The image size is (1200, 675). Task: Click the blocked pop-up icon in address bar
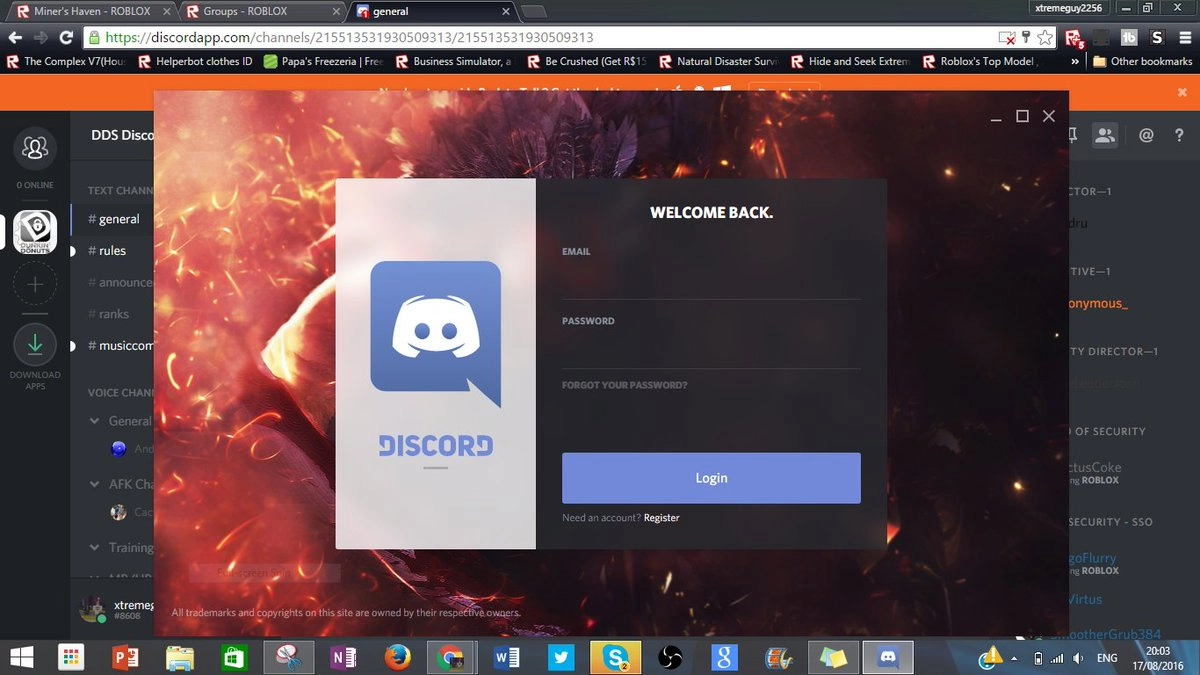click(x=1008, y=38)
